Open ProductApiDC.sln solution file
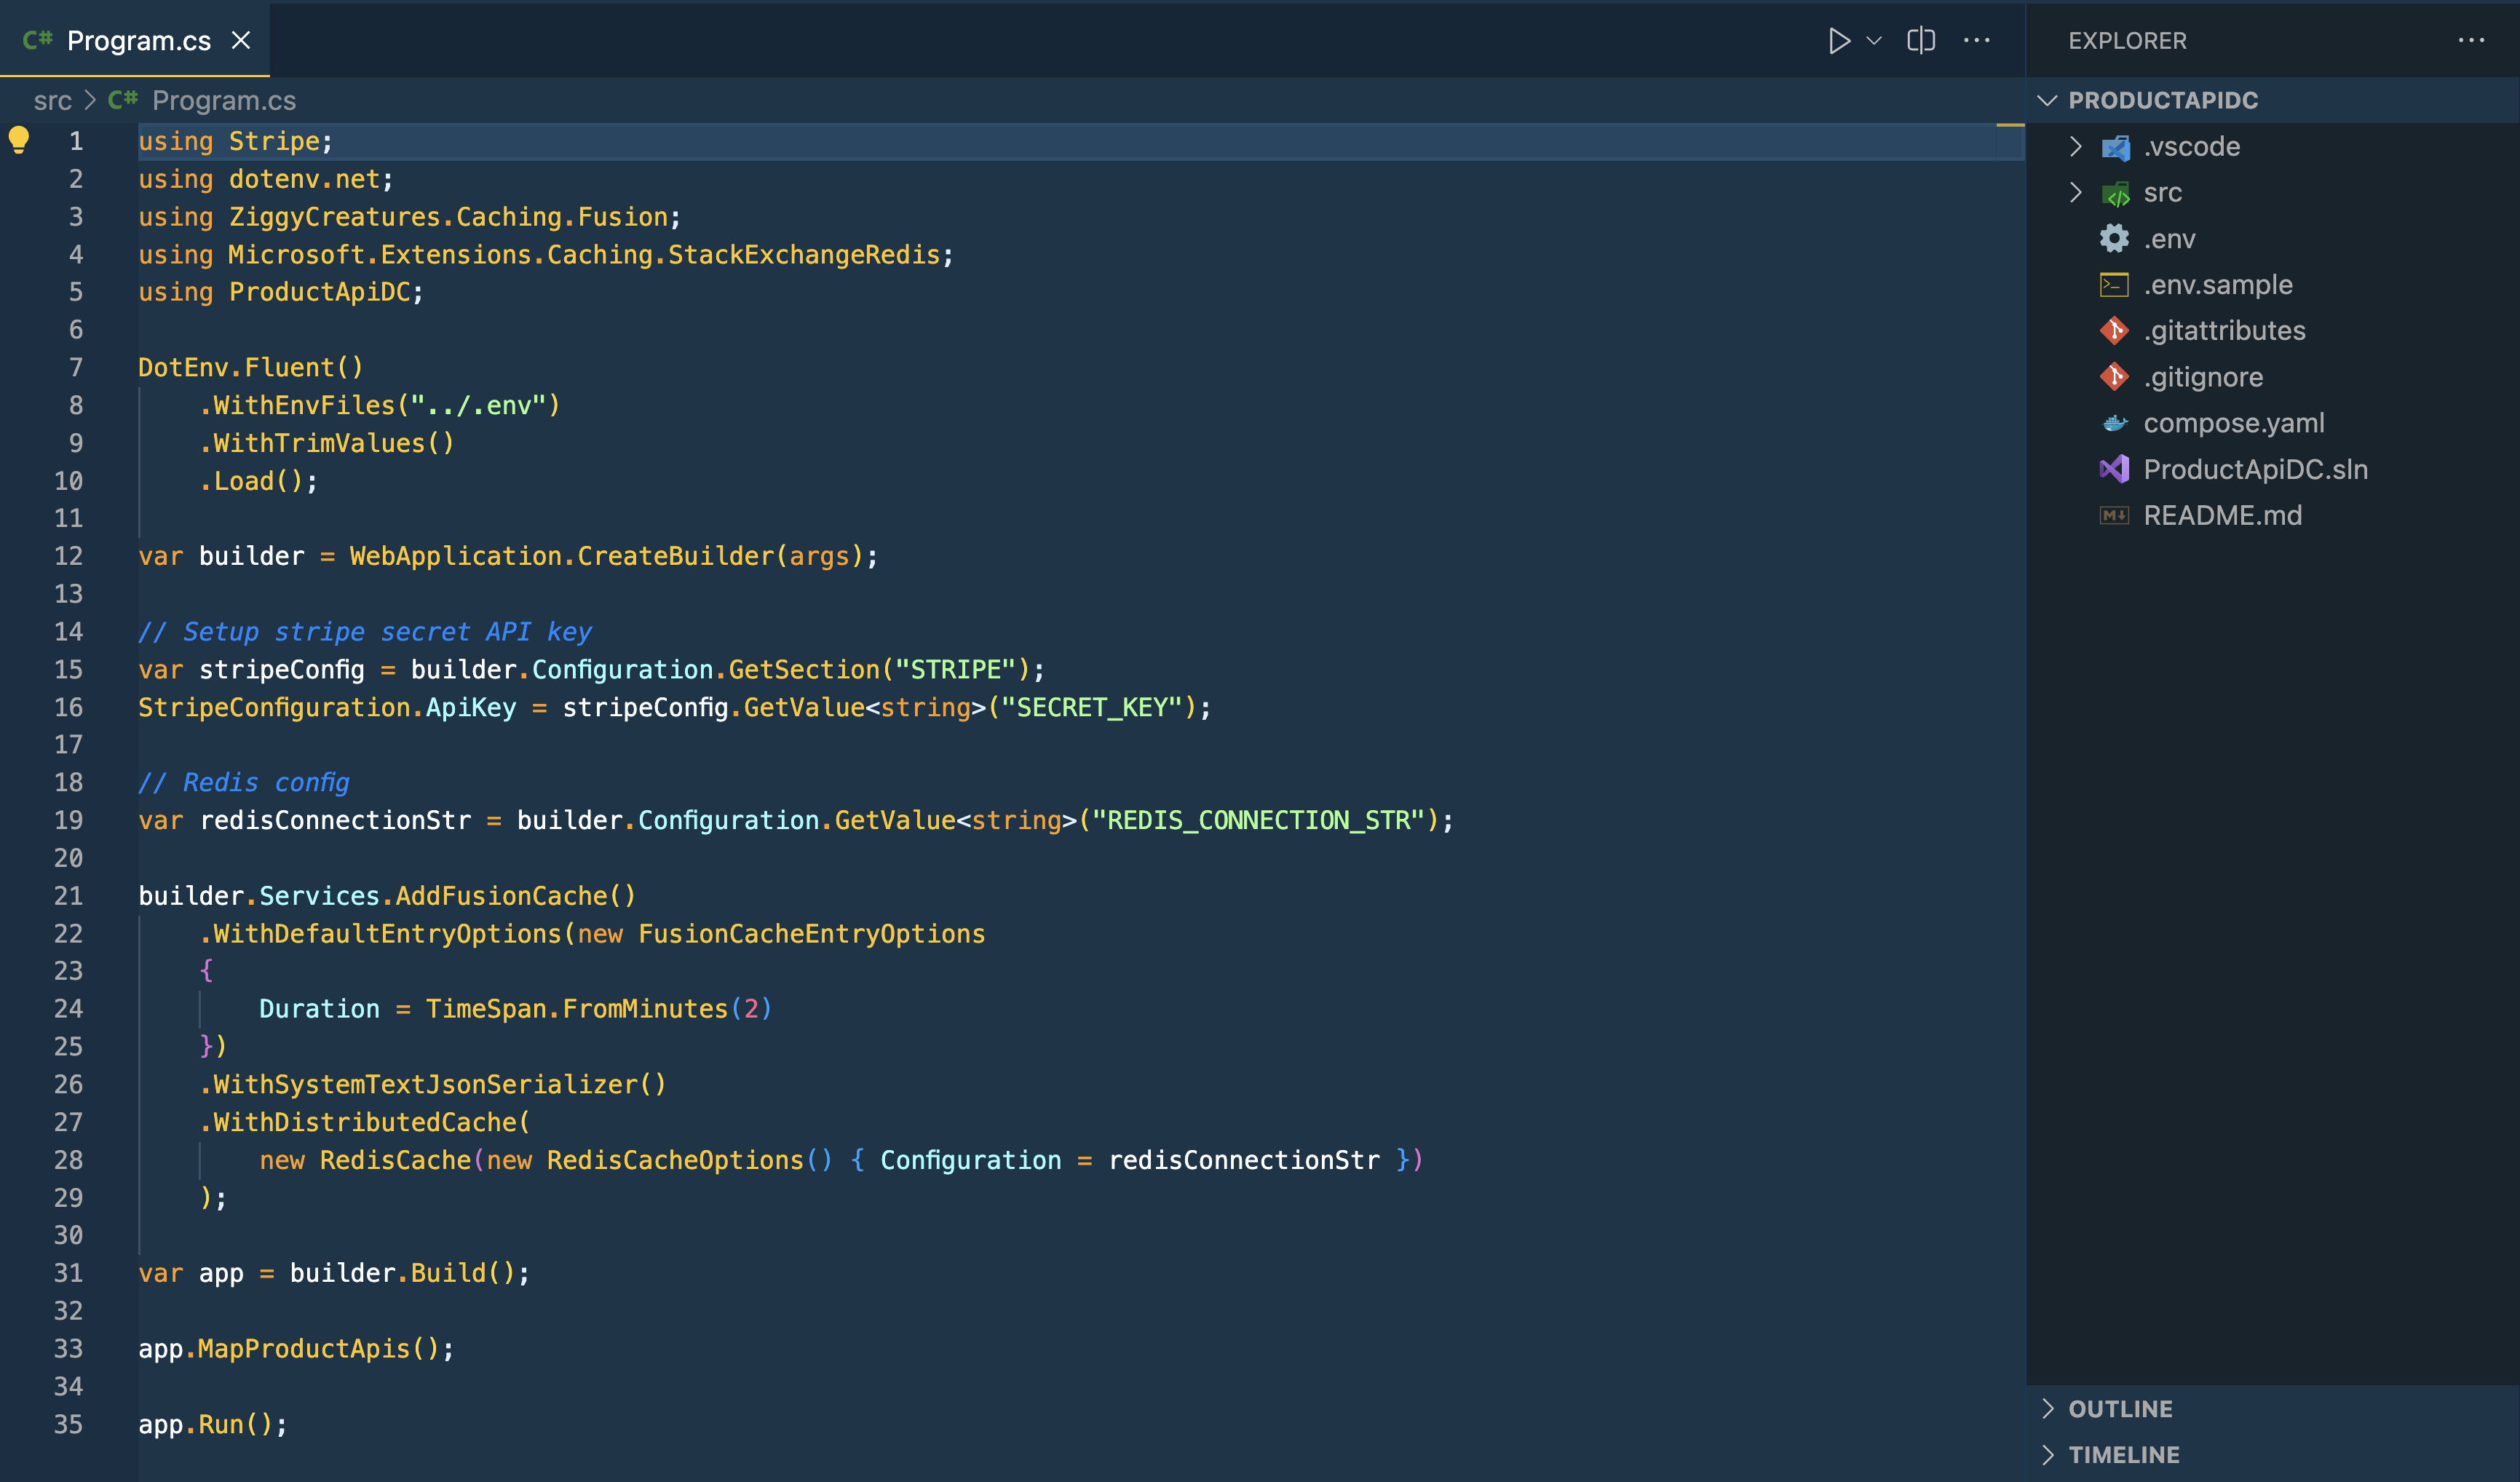The width and height of the screenshot is (2520, 1482). pos(2254,469)
